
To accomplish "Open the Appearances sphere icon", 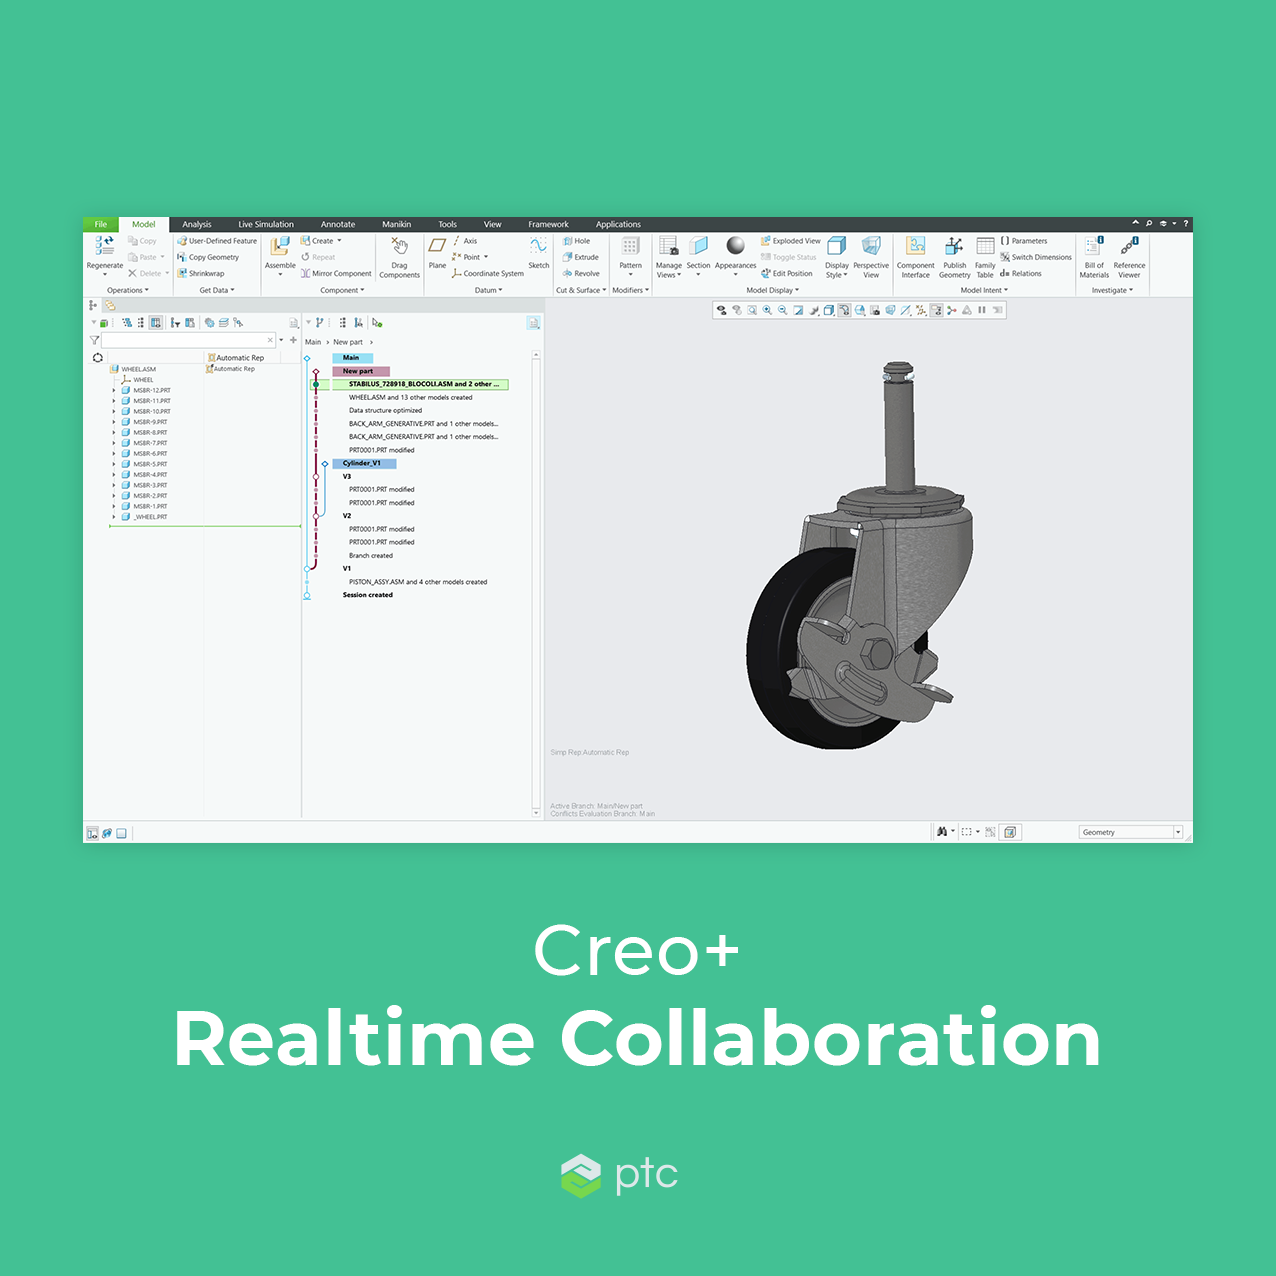I will click(735, 247).
